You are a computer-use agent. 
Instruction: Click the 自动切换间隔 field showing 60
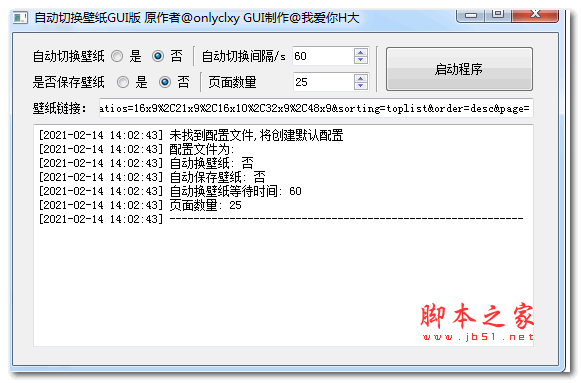pos(323,56)
